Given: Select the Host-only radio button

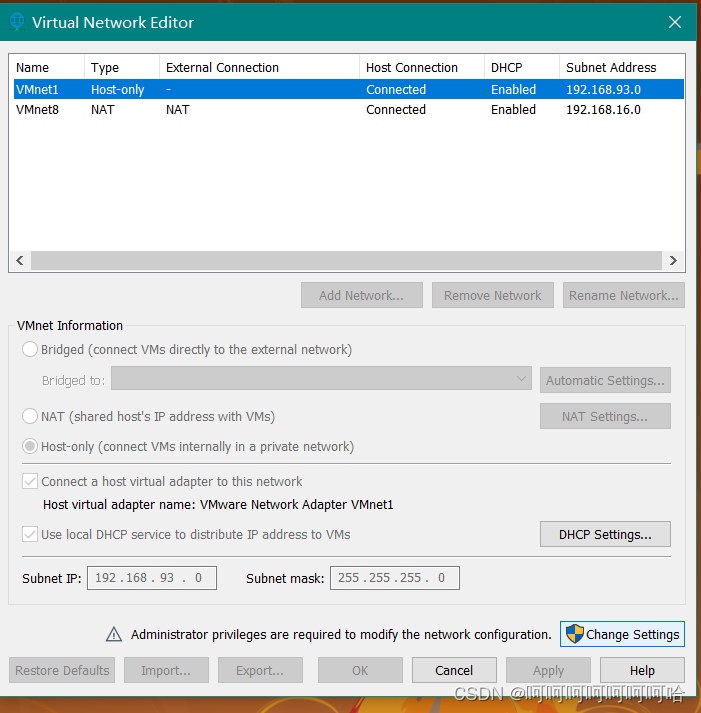Looking at the screenshot, I should pos(30,446).
